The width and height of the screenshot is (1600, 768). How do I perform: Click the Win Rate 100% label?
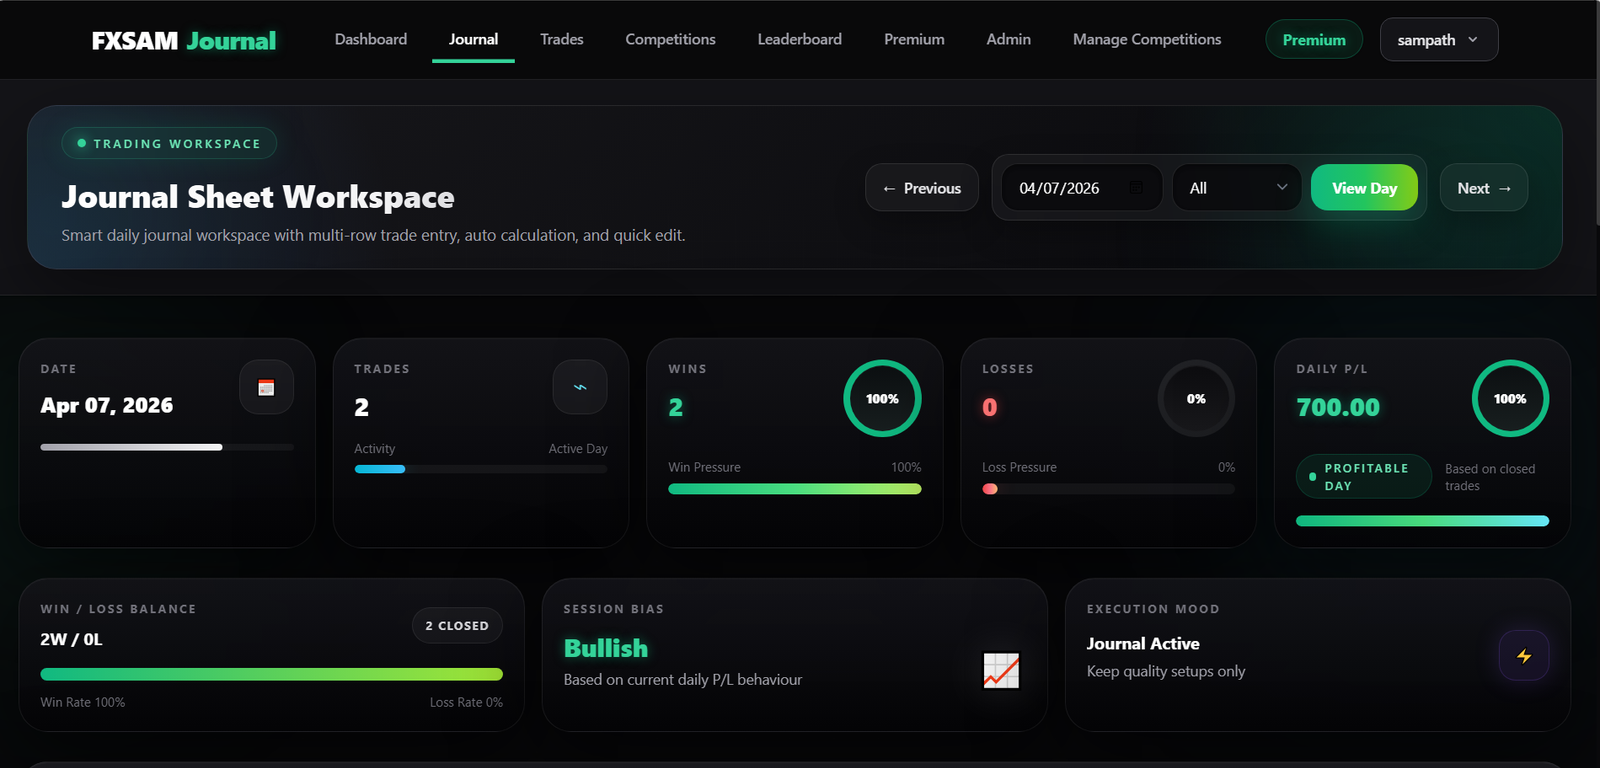pos(83,703)
